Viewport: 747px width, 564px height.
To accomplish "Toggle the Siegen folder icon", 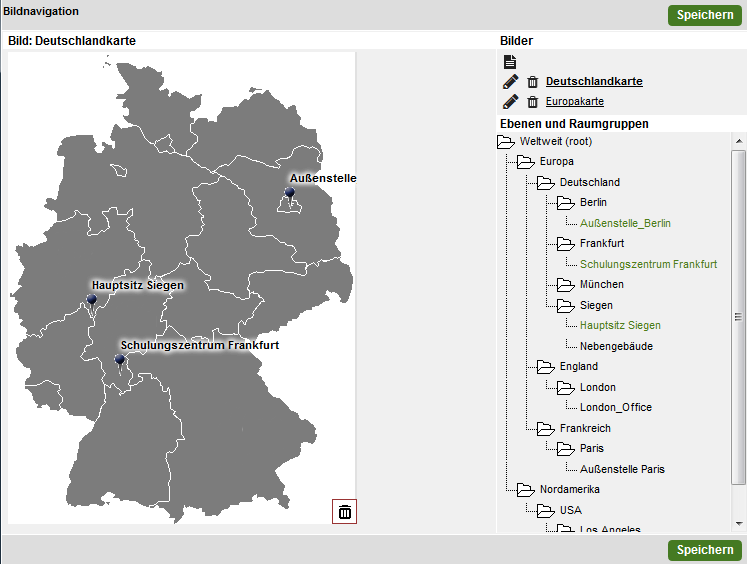I will pyautogui.click(x=565, y=305).
